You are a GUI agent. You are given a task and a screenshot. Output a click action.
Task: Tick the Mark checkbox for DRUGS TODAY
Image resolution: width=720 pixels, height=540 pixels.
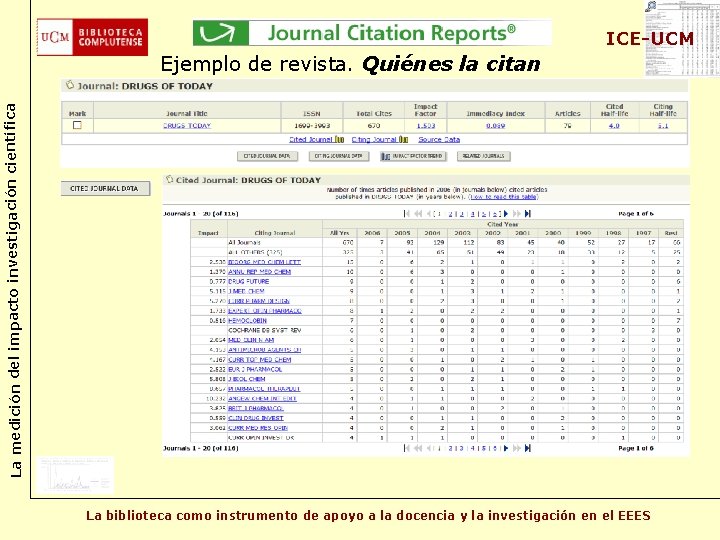(77, 125)
